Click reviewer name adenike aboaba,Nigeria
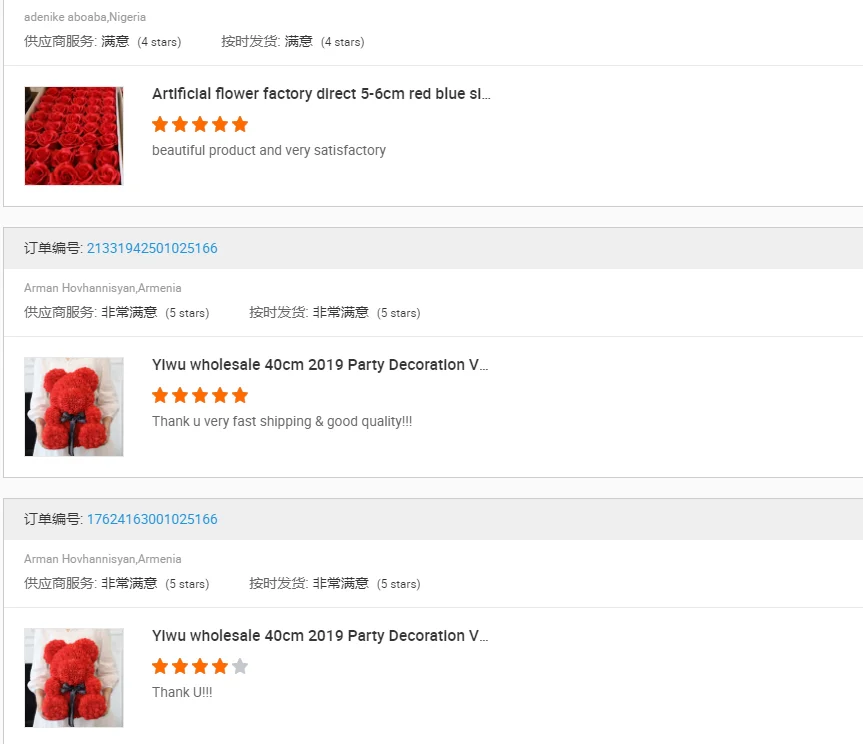The width and height of the screenshot is (863, 744). pos(85,17)
